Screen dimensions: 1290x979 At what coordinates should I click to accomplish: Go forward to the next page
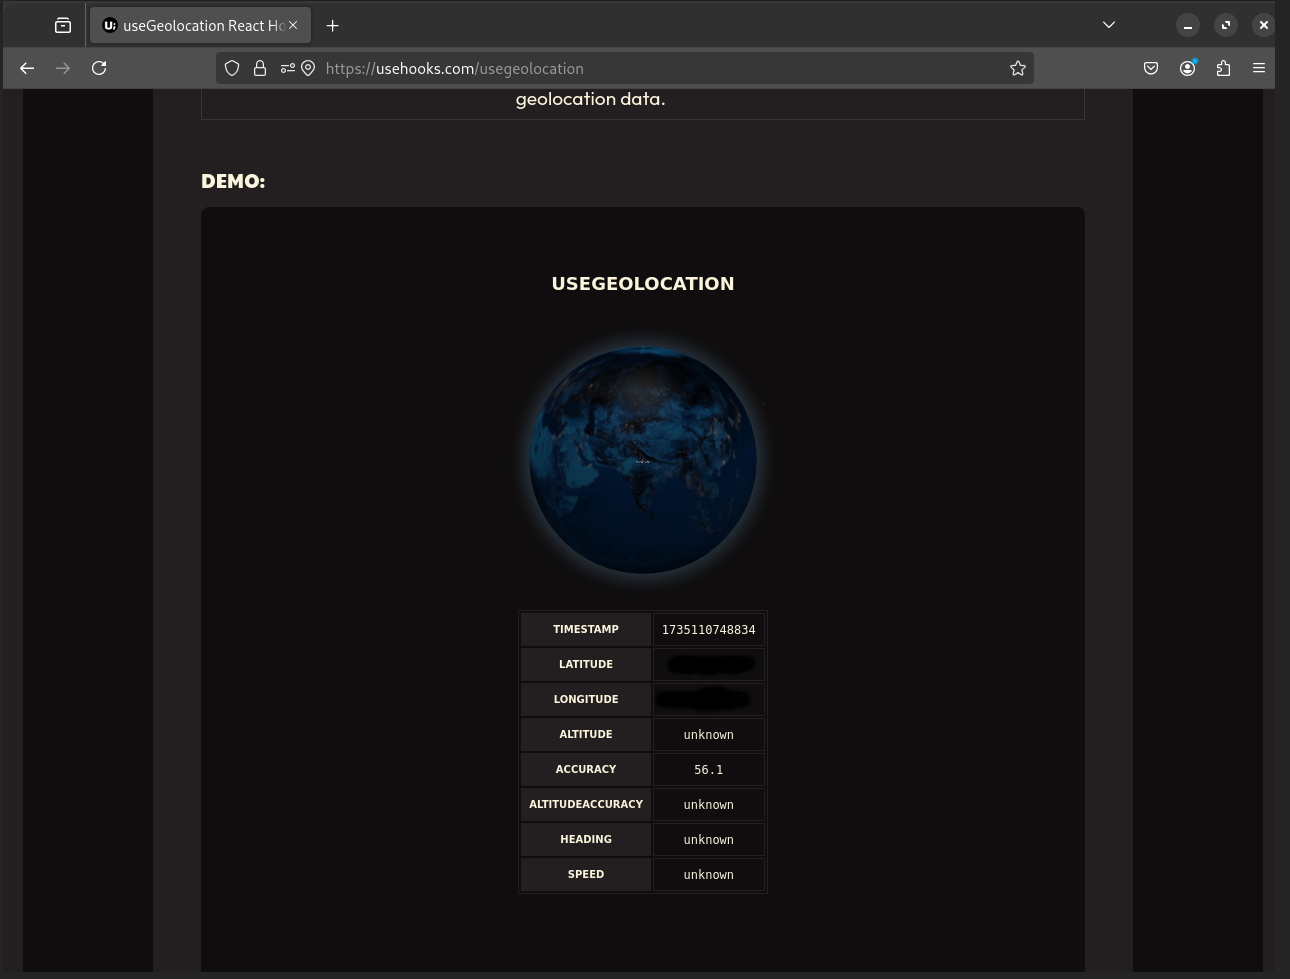63,68
